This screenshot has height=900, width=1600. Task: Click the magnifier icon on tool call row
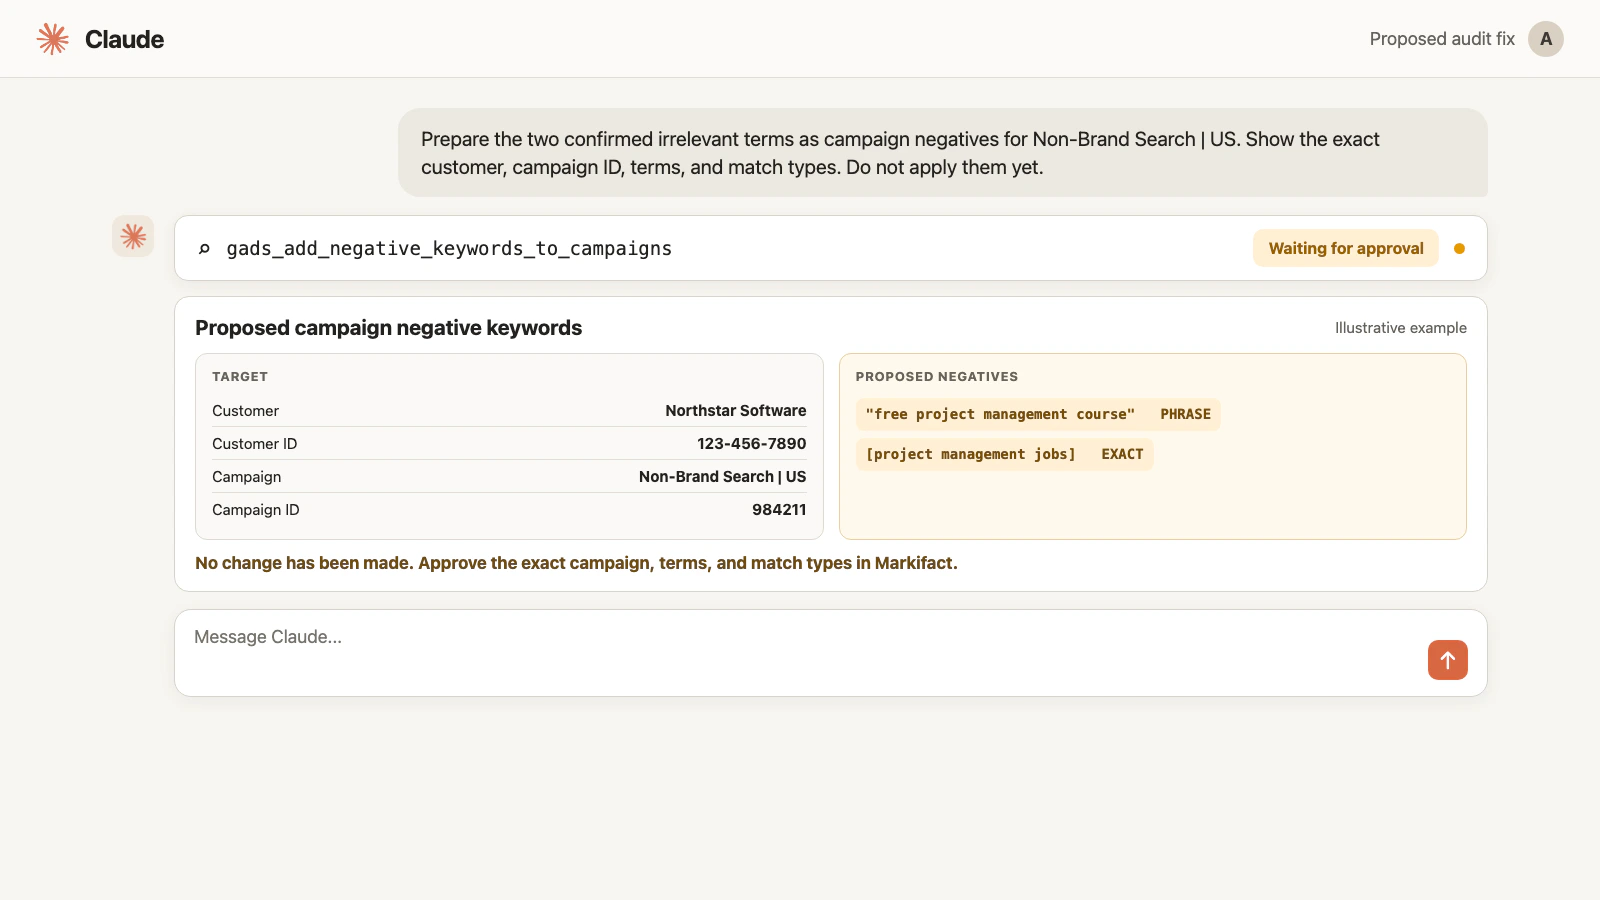tap(204, 248)
